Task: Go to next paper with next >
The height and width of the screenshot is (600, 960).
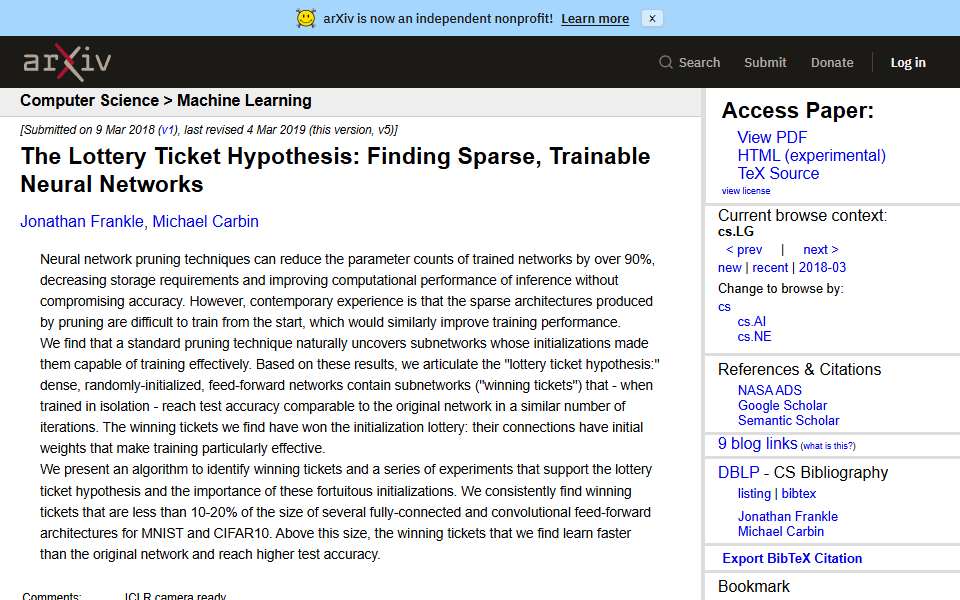Action: pyautogui.click(x=820, y=249)
